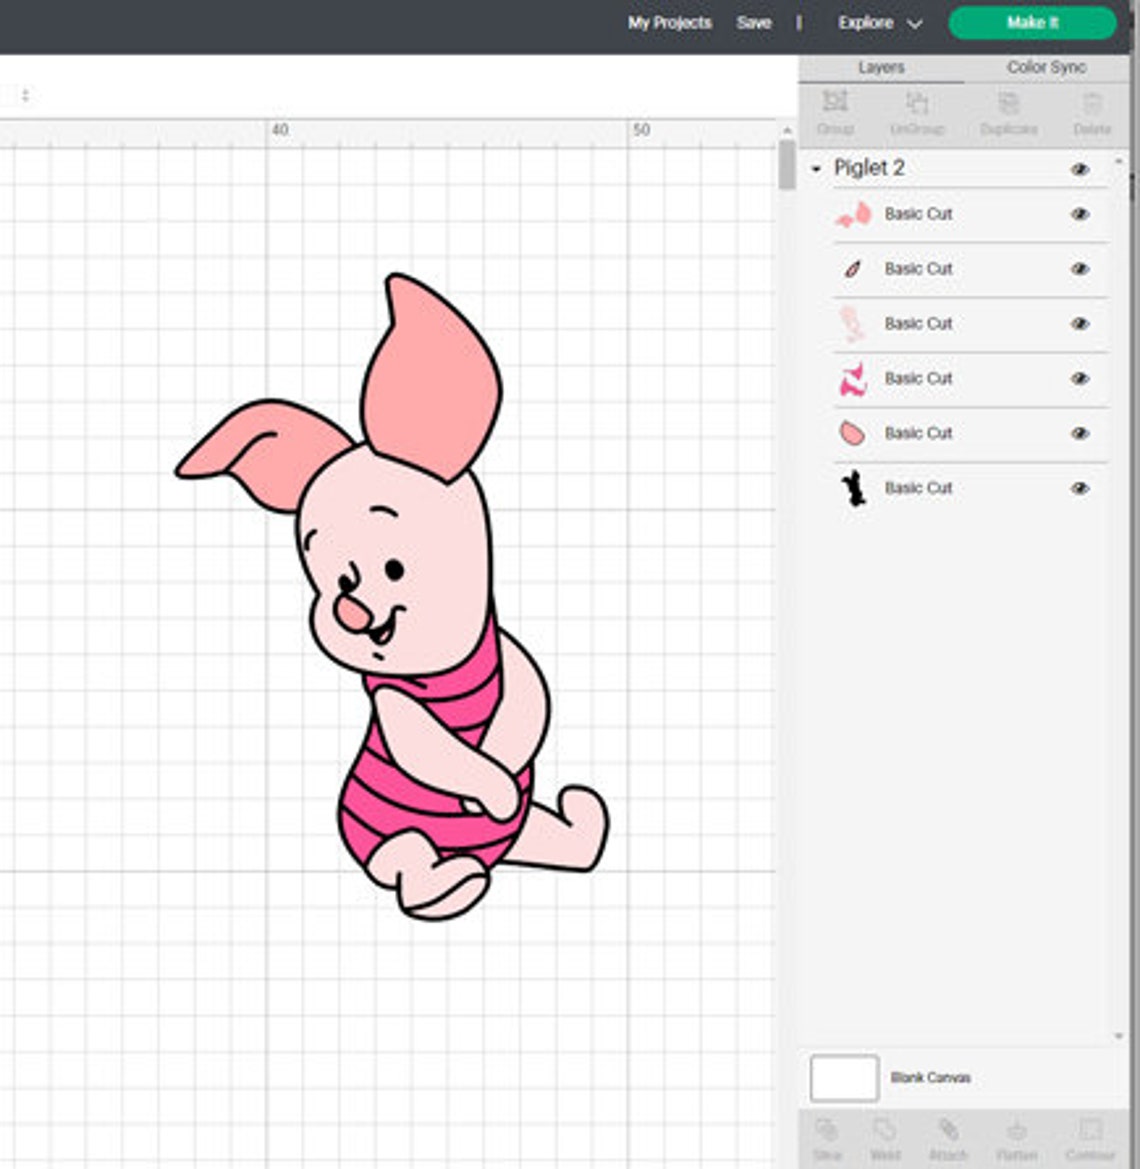Click the Delete icon in the Layers panel
This screenshot has height=1169, width=1140.
[1092, 102]
